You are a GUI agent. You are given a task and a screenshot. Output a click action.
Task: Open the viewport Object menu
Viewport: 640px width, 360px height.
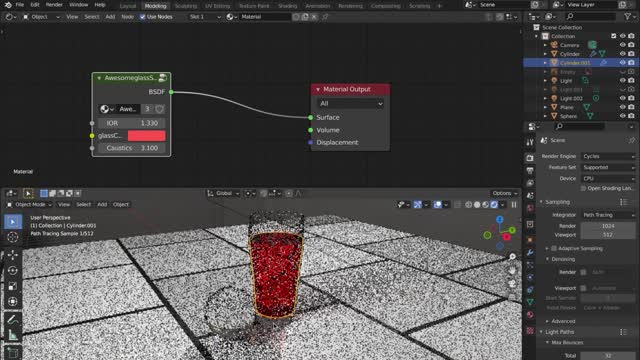coord(121,204)
